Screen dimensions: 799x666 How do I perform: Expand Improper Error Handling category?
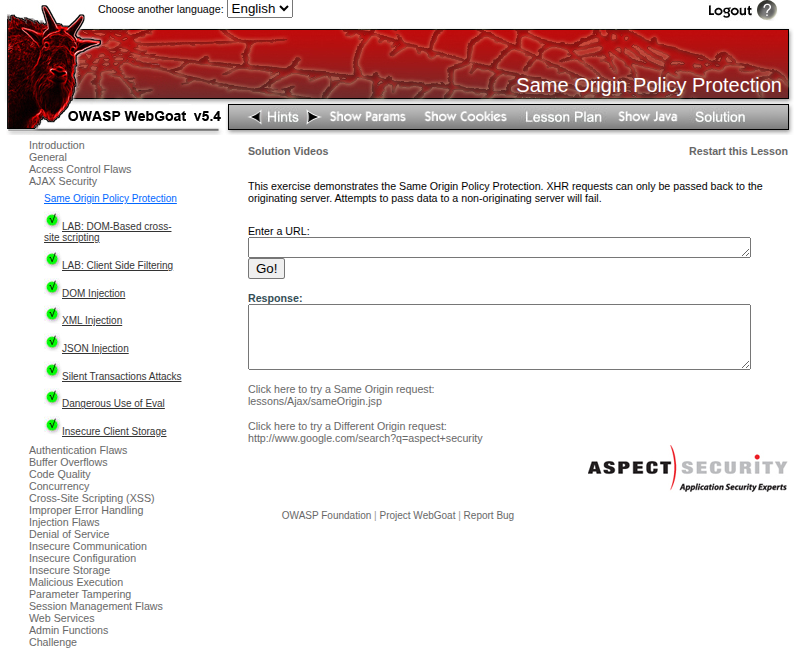click(x=86, y=511)
